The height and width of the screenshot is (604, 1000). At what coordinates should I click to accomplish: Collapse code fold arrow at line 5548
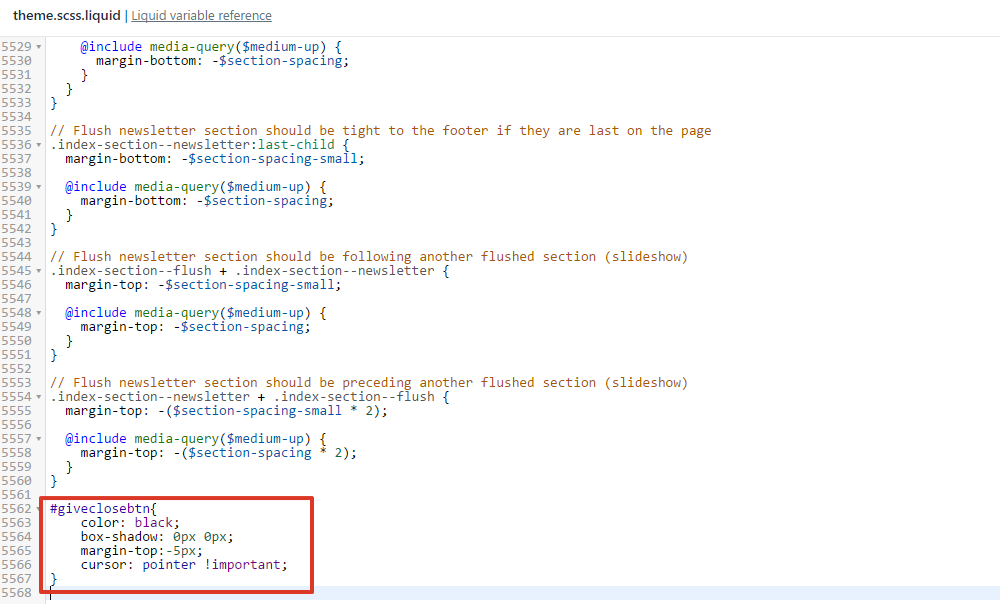pos(39,313)
